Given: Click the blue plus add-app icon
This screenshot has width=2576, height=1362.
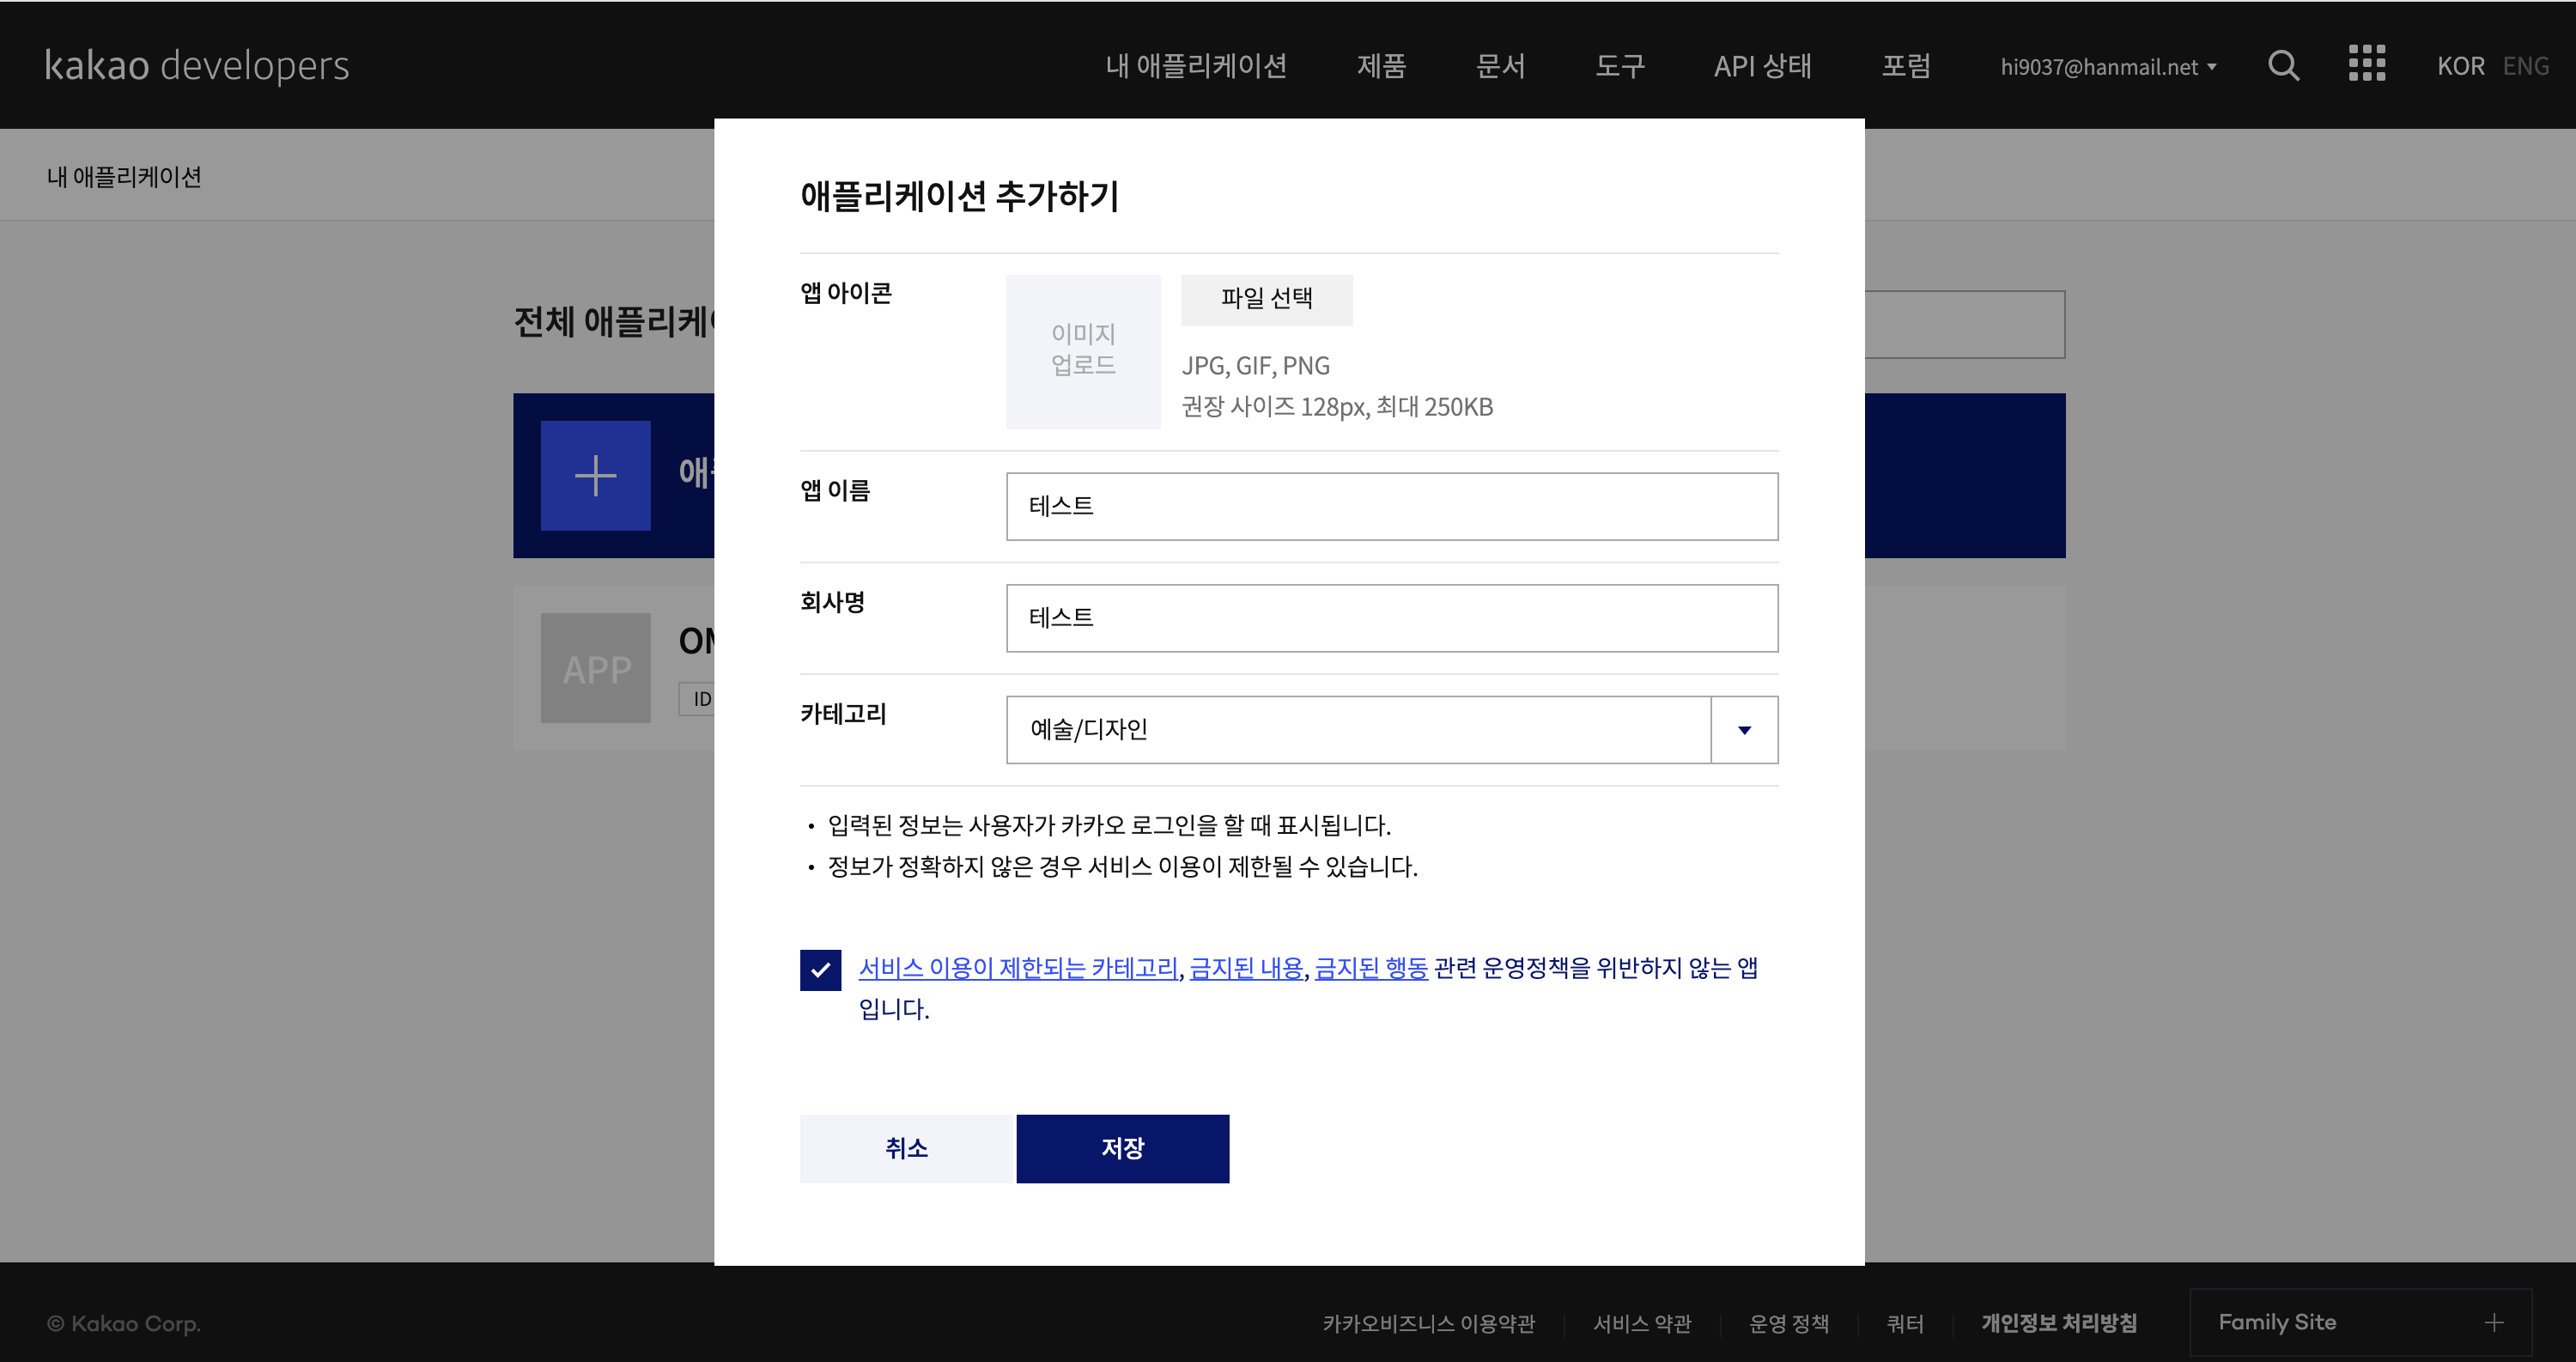Looking at the screenshot, I should click(x=595, y=475).
